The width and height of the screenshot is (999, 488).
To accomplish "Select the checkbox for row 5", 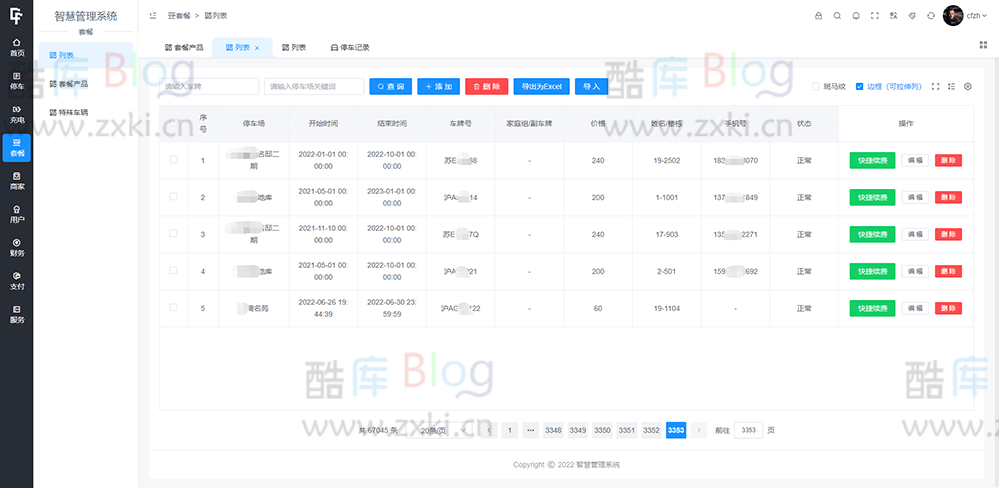I will [173, 308].
